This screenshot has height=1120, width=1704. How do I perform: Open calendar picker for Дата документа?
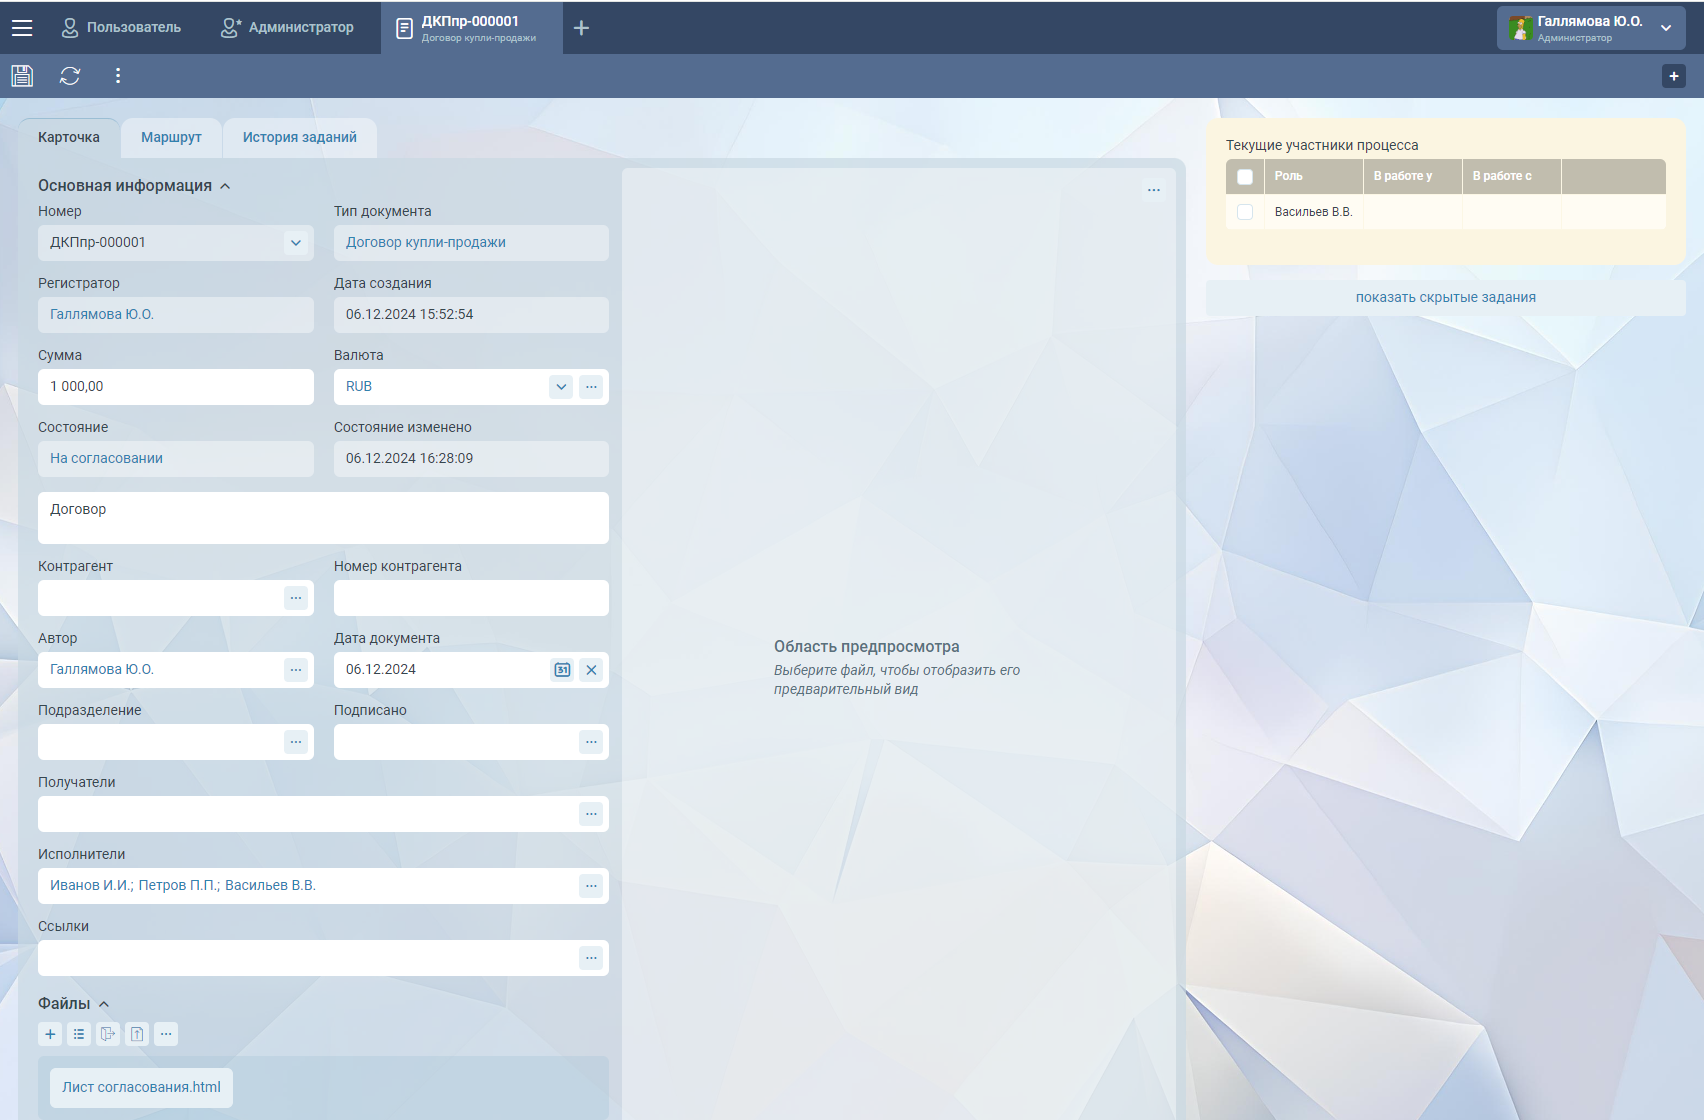(x=562, y=670)
